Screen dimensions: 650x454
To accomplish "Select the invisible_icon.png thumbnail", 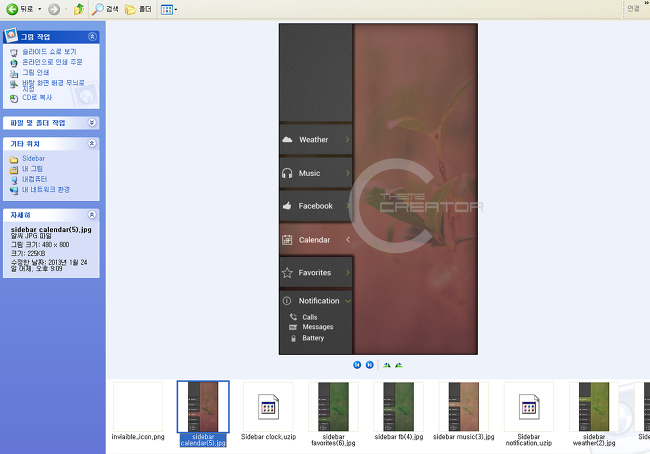I will pyautogui.click(x=138, y=407).
